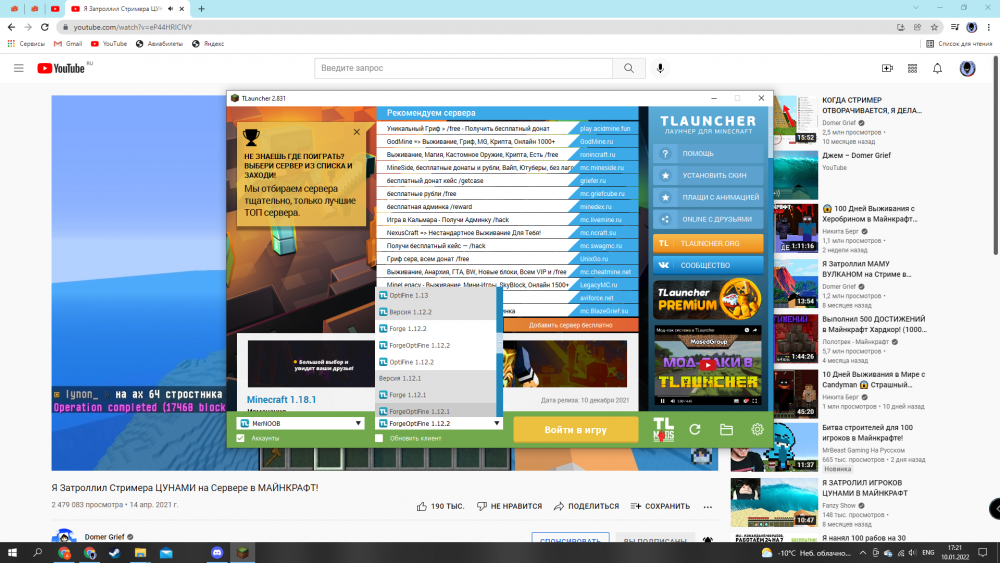Screen dimensions: 1000x563
Task: Start YouTube voice search microphone
Action: click(x=660, y=68)
